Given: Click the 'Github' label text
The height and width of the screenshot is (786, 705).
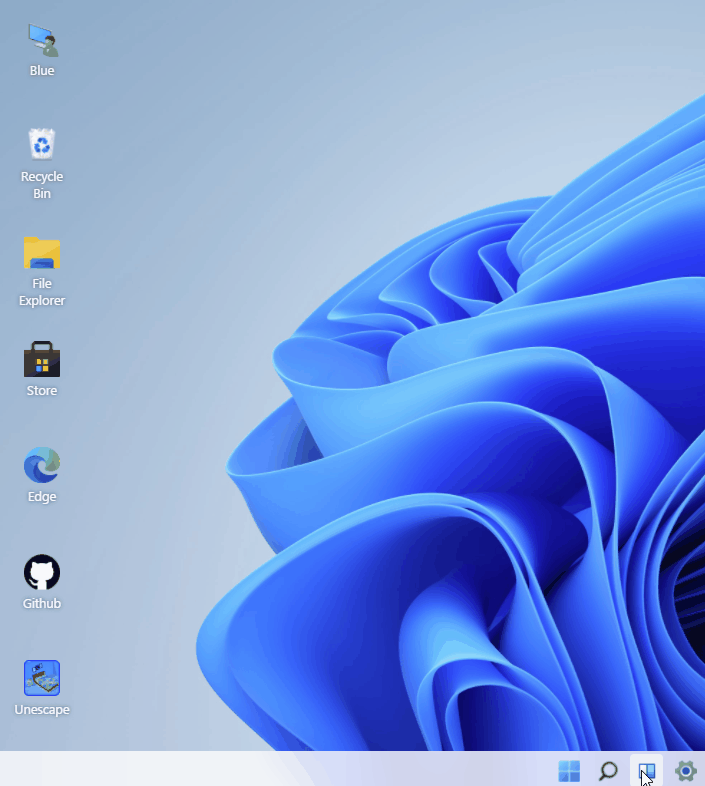Looking at the screenshot, I should coord(42,603).
